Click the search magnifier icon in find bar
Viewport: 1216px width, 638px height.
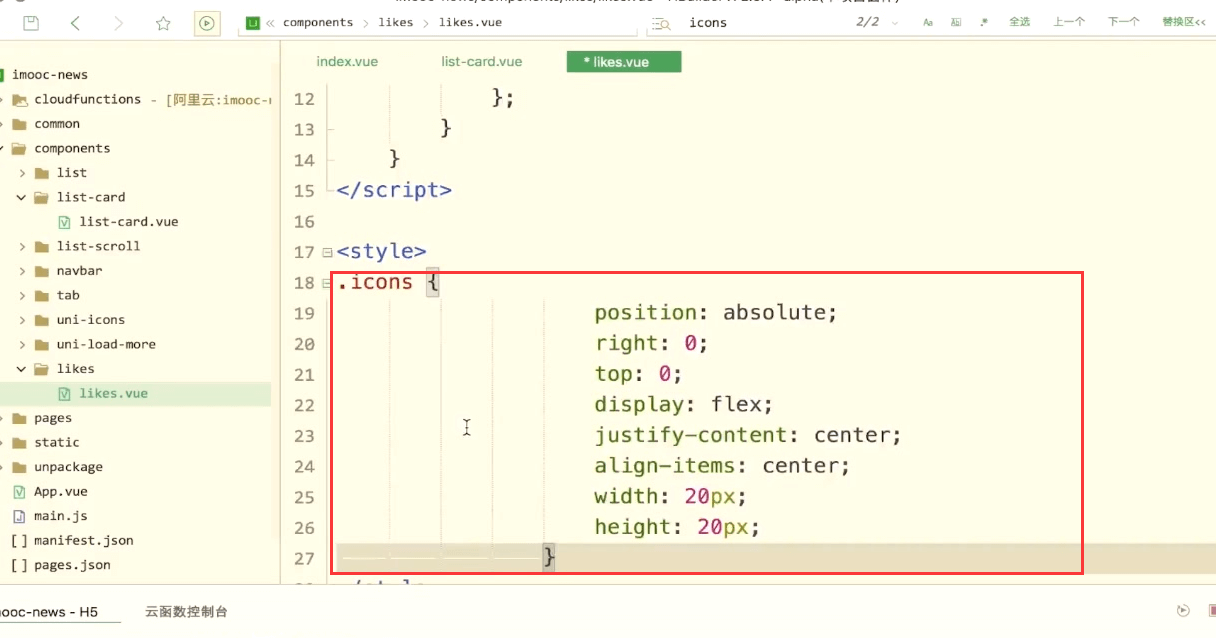(661, 22)
